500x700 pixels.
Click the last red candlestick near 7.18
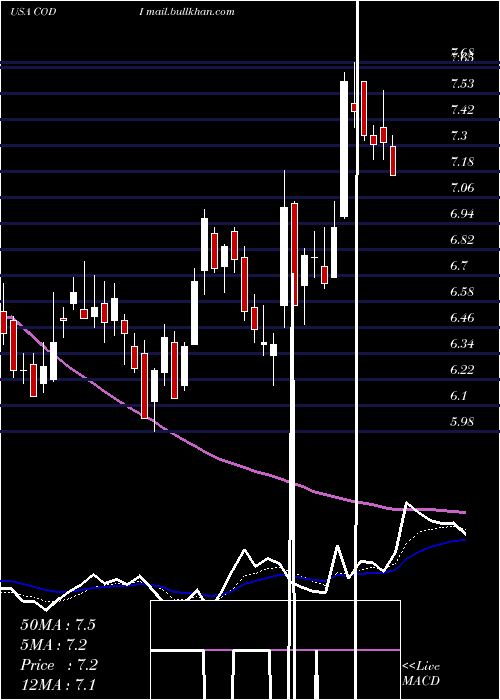click(x=393, y=160)
